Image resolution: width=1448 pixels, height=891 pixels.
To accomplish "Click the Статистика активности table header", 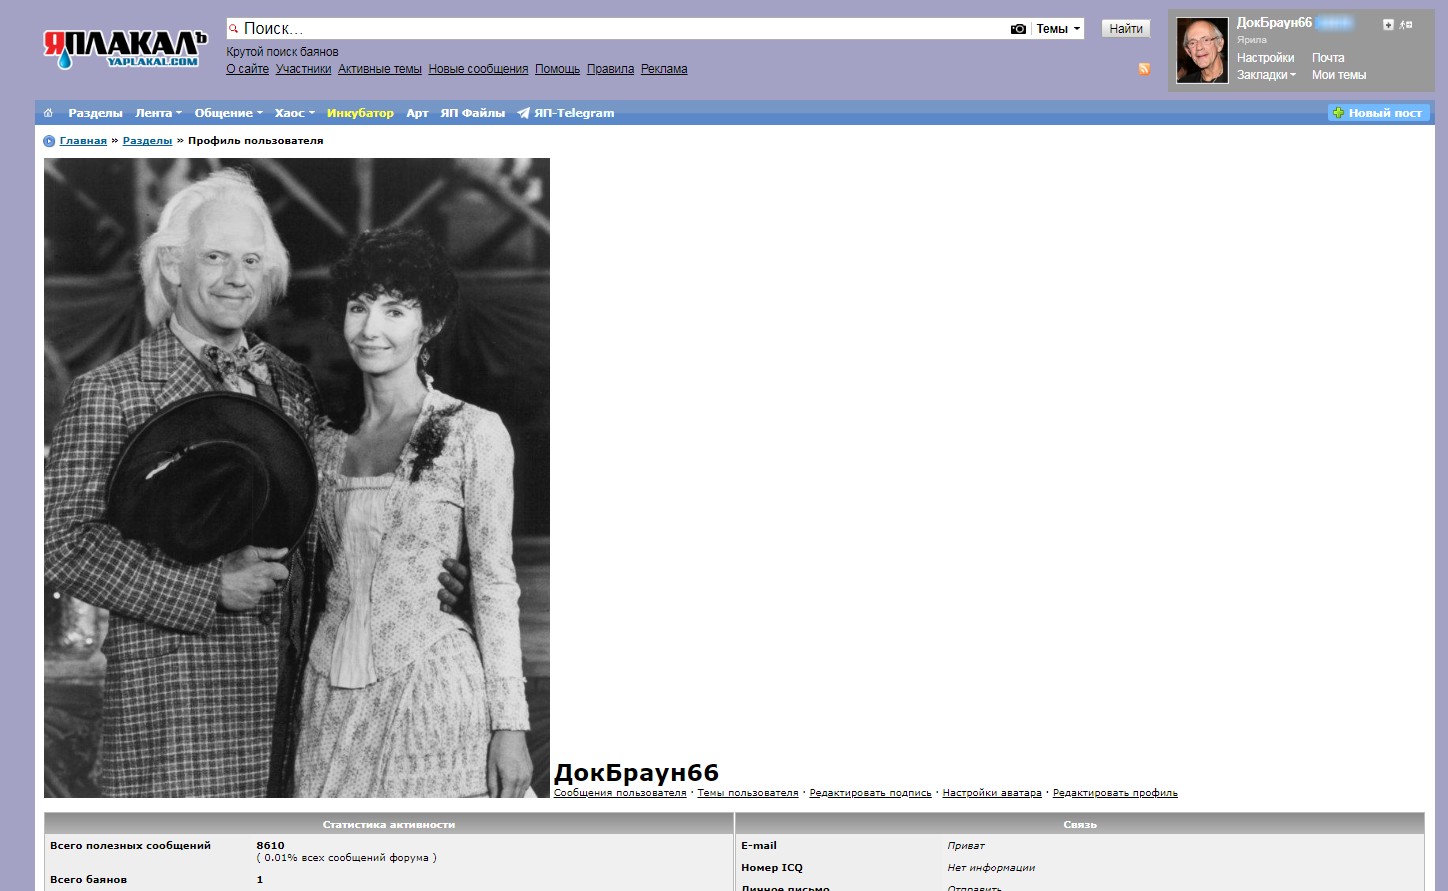I will (389, 824).
